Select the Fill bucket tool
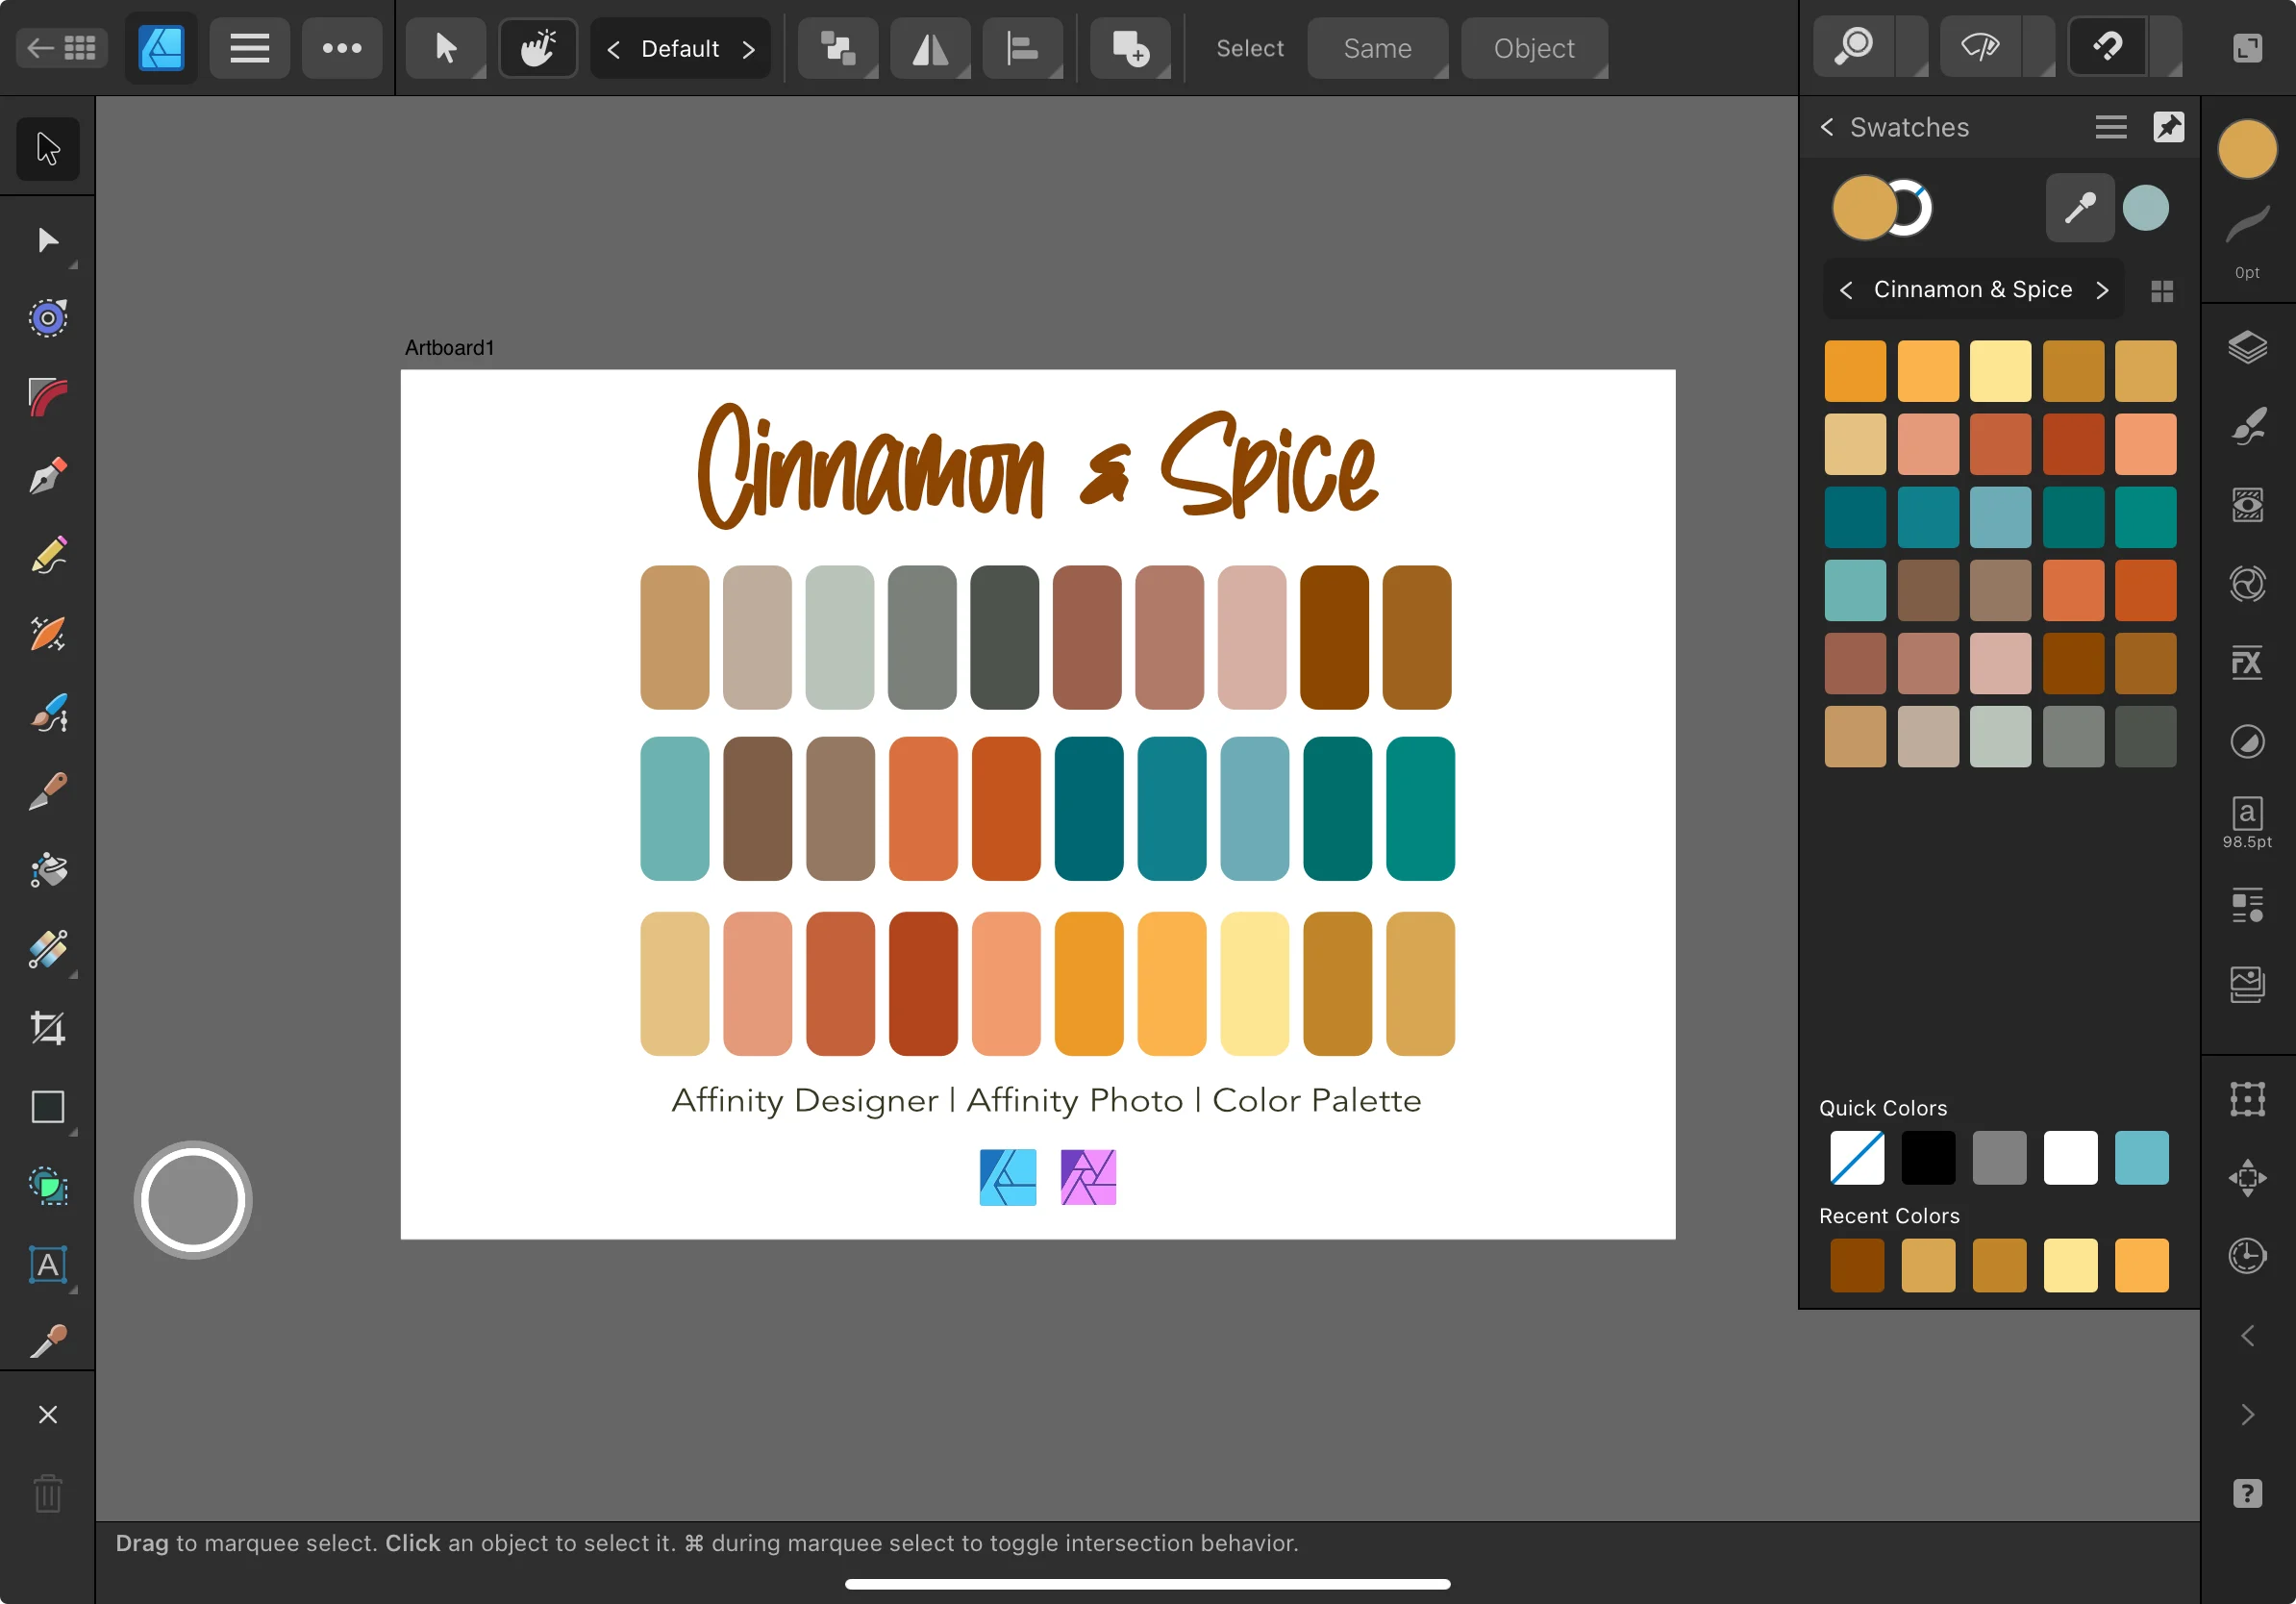The image size is (2296, 1604). click(47, 871)
